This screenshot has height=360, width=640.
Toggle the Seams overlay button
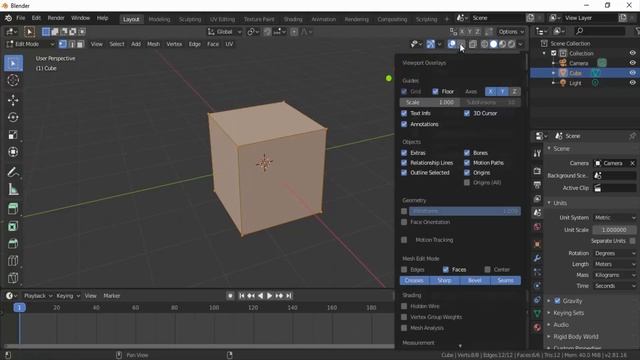point(505,280)
